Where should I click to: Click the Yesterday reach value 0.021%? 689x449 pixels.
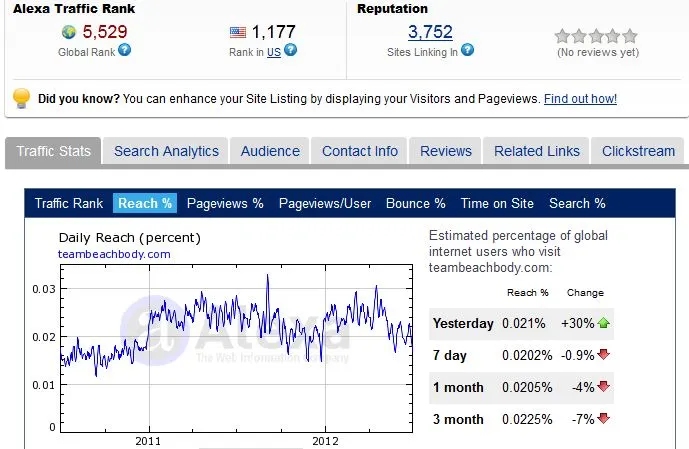coord(524,323)
